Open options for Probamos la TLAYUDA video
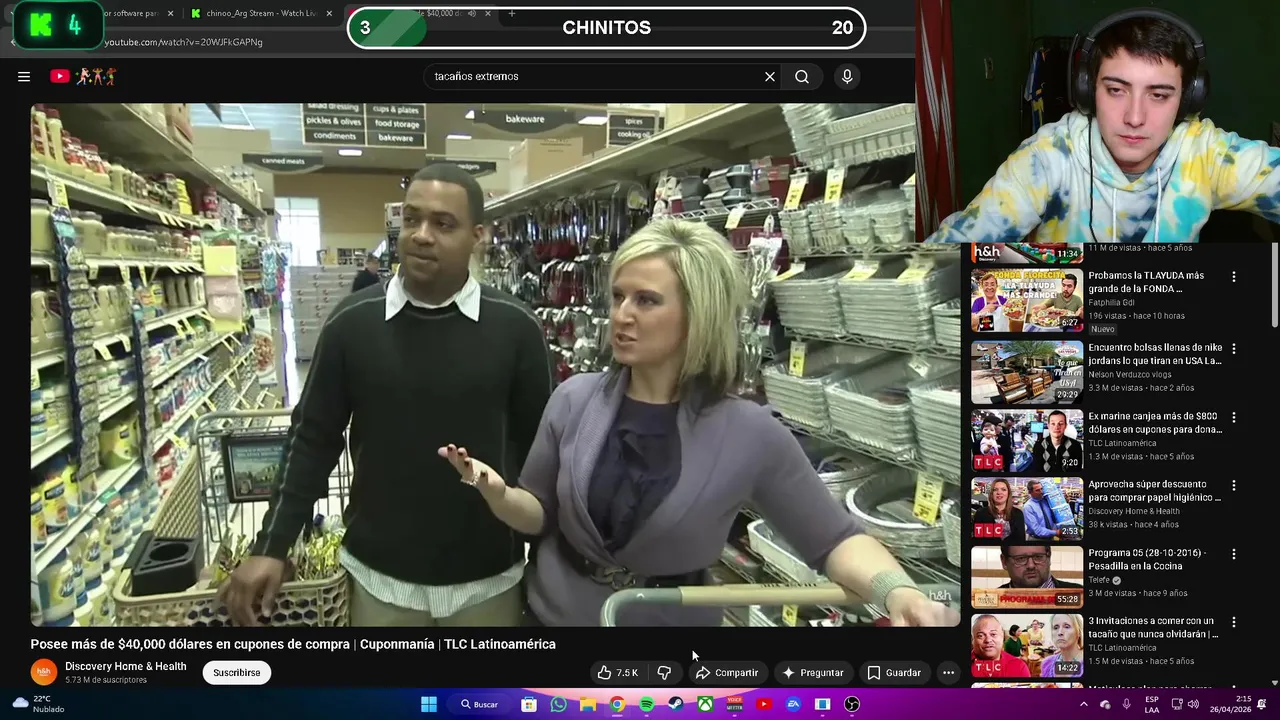1280x720 pixels. [1234, 277]
